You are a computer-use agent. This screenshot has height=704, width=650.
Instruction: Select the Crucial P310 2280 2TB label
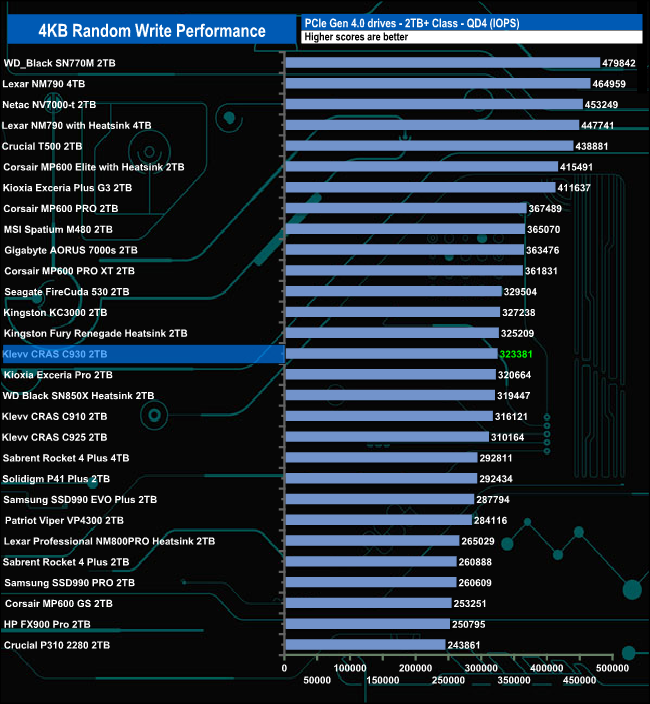pos(57,645)
